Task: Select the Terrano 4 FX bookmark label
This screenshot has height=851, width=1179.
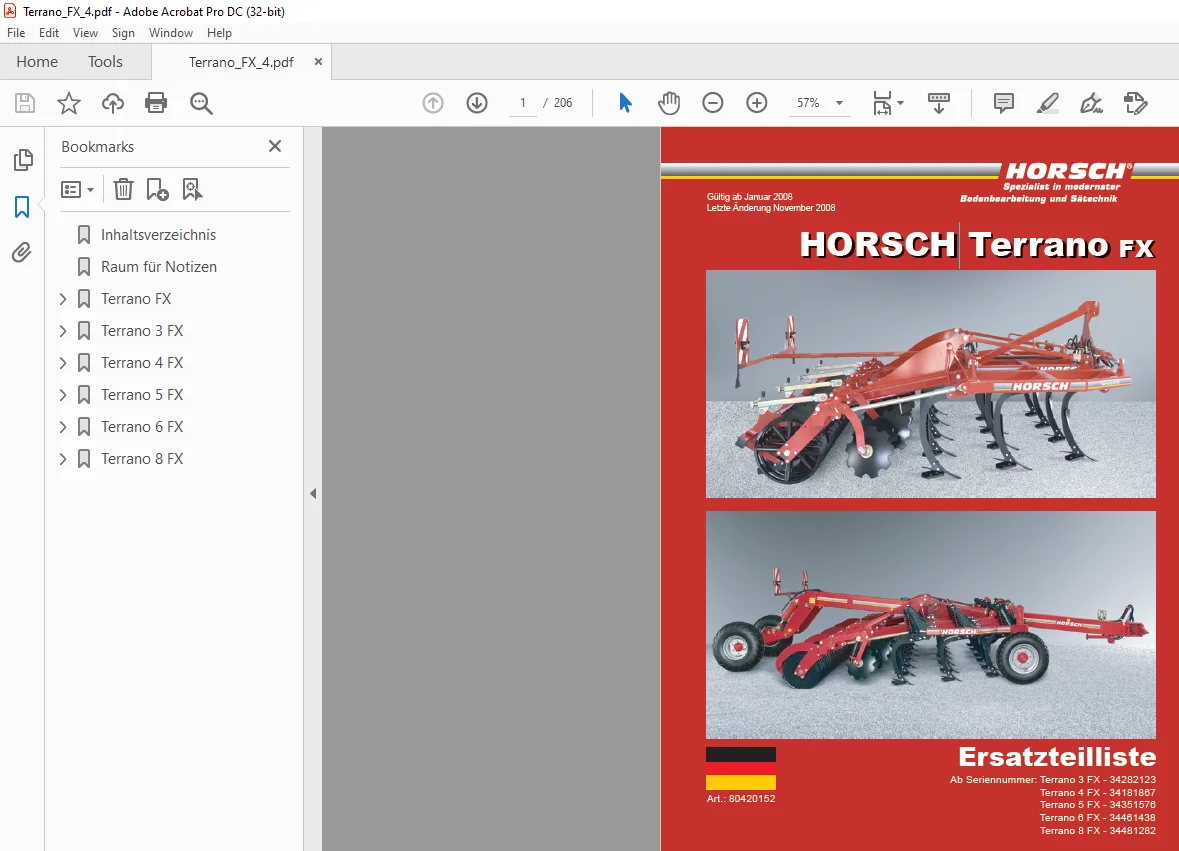Action: tap(142, 363)
